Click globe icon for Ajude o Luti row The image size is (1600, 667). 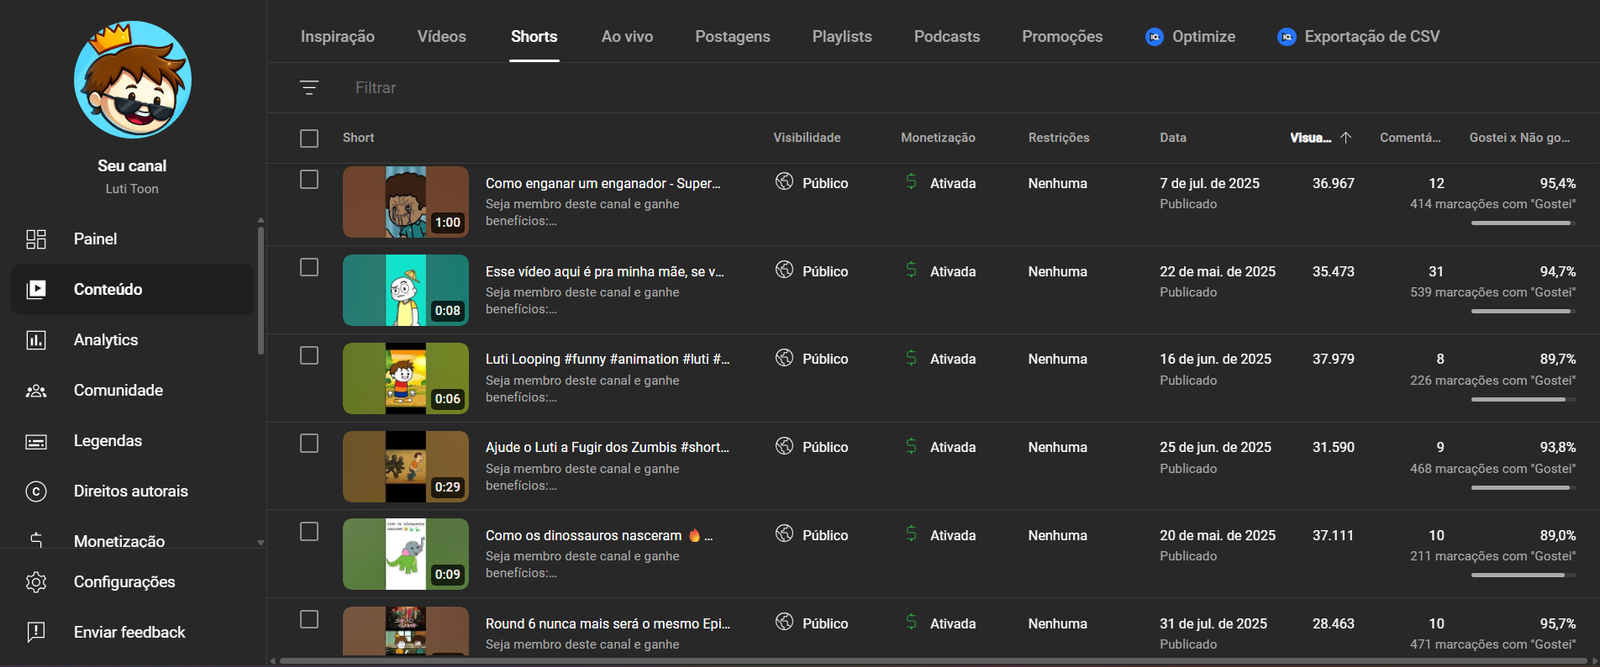[x=785, y=446]
